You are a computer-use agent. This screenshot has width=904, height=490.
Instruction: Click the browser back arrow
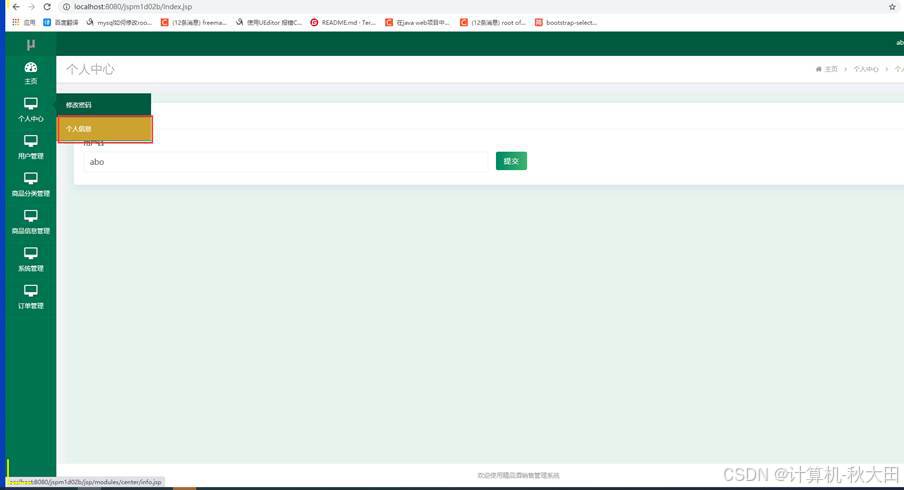click(x=16, y=7)
